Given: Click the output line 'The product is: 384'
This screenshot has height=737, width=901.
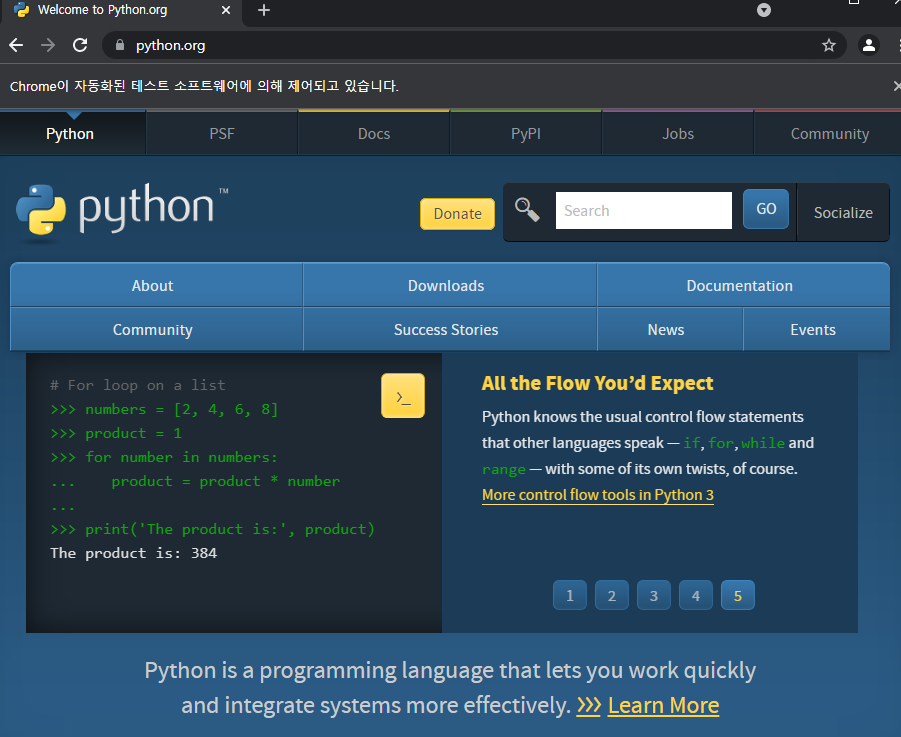Looking at the screenshot, I should click(133, 553).
